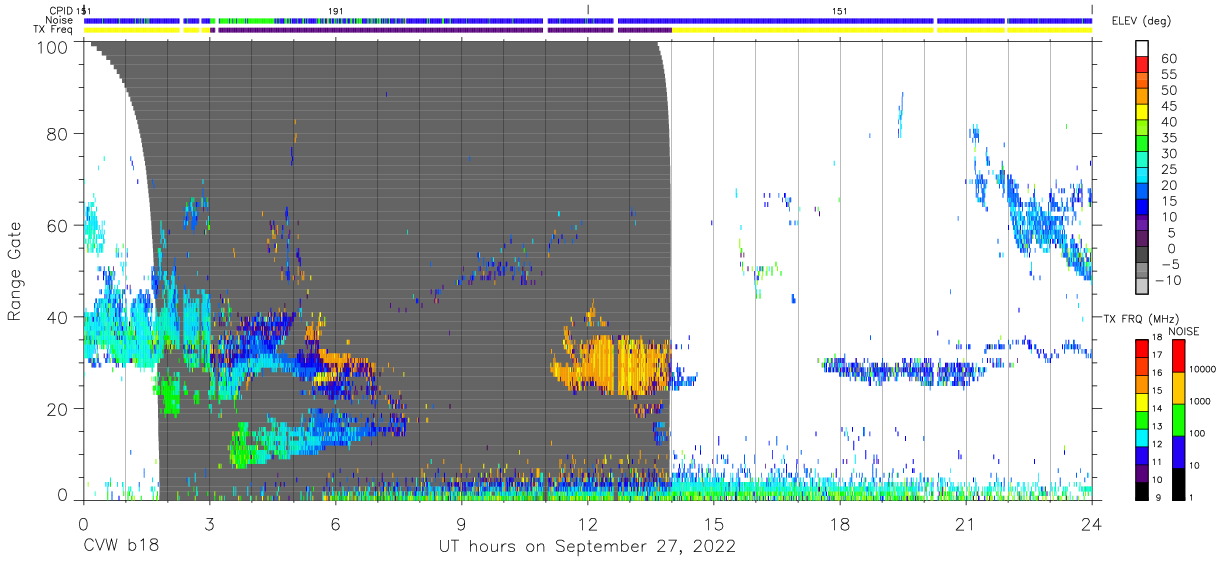Select the '80' tick on the Range Gate axis

click(x=57, y=134)
